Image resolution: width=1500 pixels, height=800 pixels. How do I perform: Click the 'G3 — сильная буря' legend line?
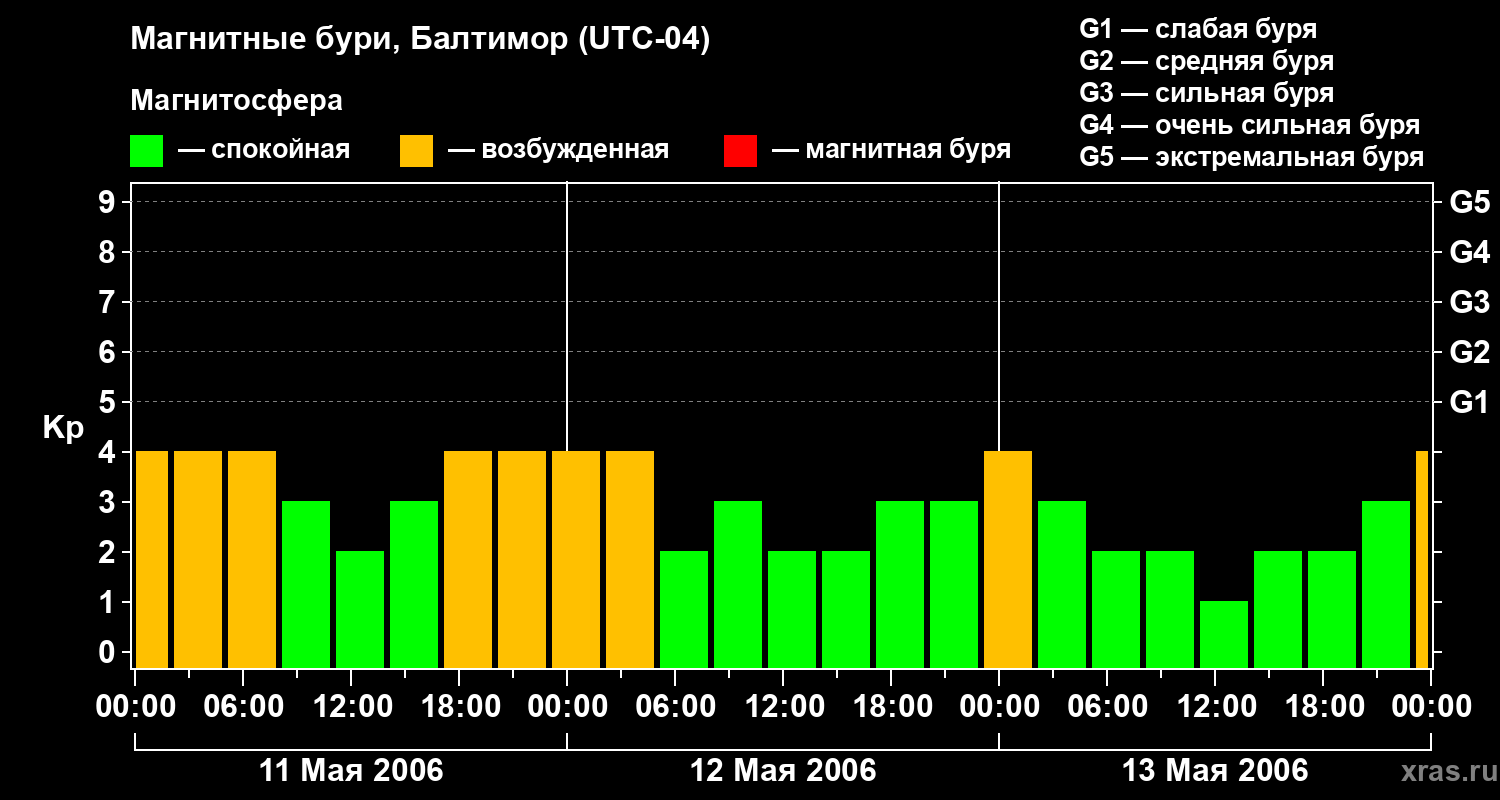click(x=1206, y=94)
